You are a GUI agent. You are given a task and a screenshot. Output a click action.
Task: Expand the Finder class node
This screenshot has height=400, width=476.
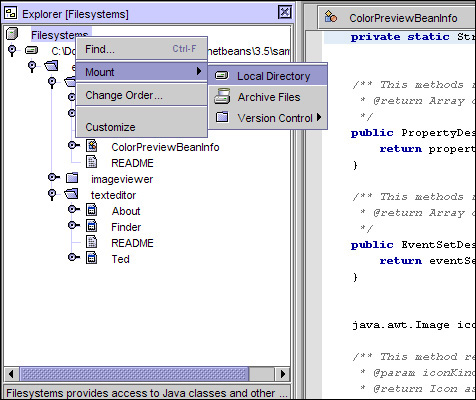[x=74, y=225]
